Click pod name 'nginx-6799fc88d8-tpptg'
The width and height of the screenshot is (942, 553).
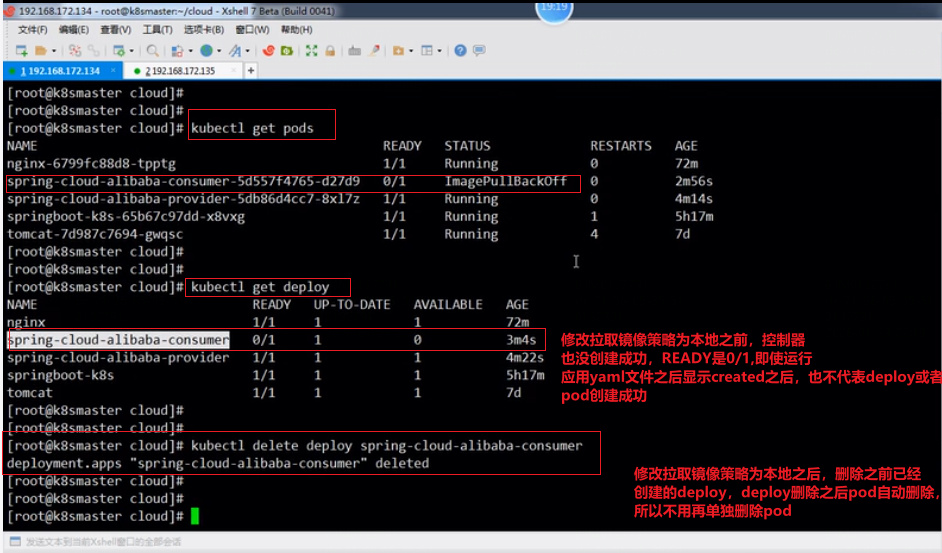(x=91, y=163)
